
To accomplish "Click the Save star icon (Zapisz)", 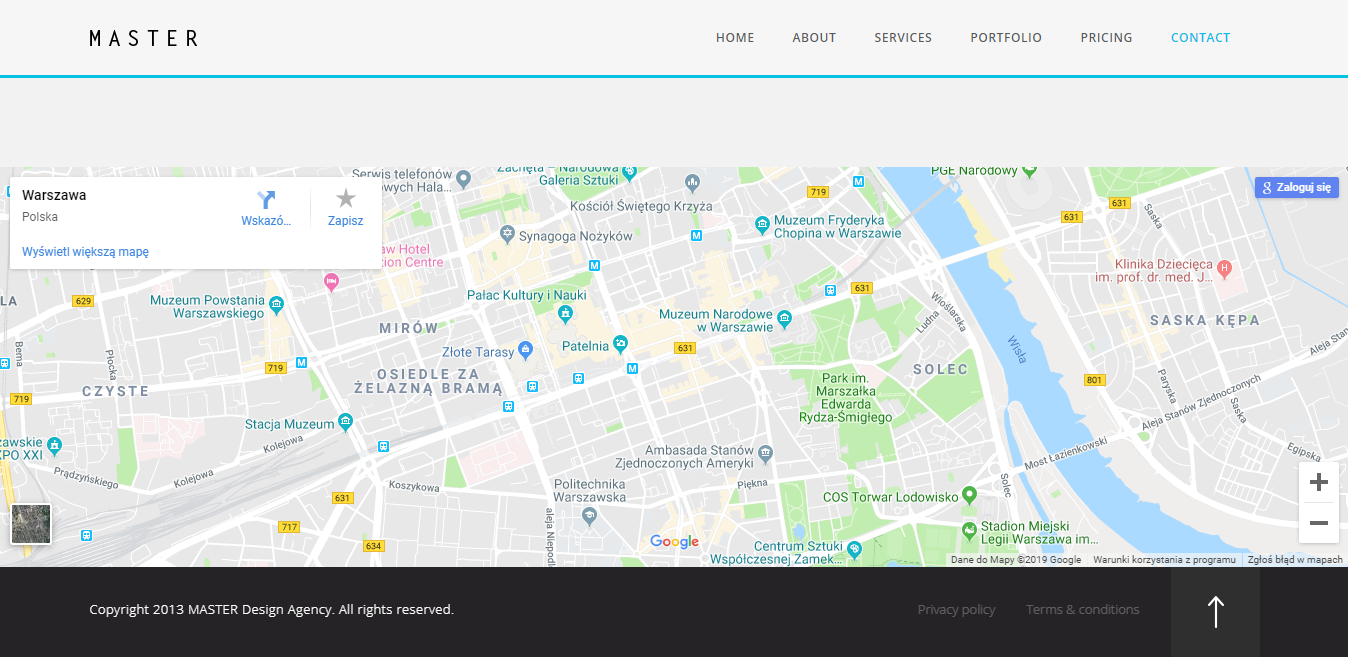I will pyautogui.click(x=345, y=199).
